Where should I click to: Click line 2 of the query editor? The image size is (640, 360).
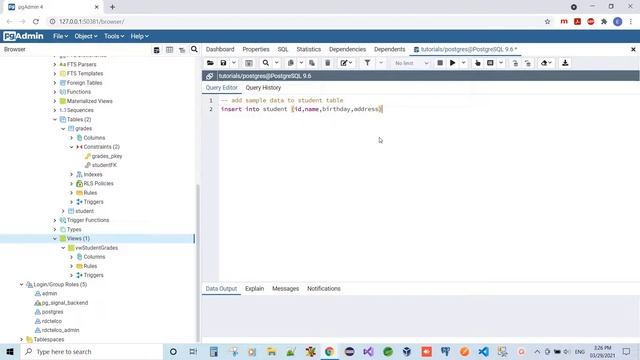click(x=302, y=109)
